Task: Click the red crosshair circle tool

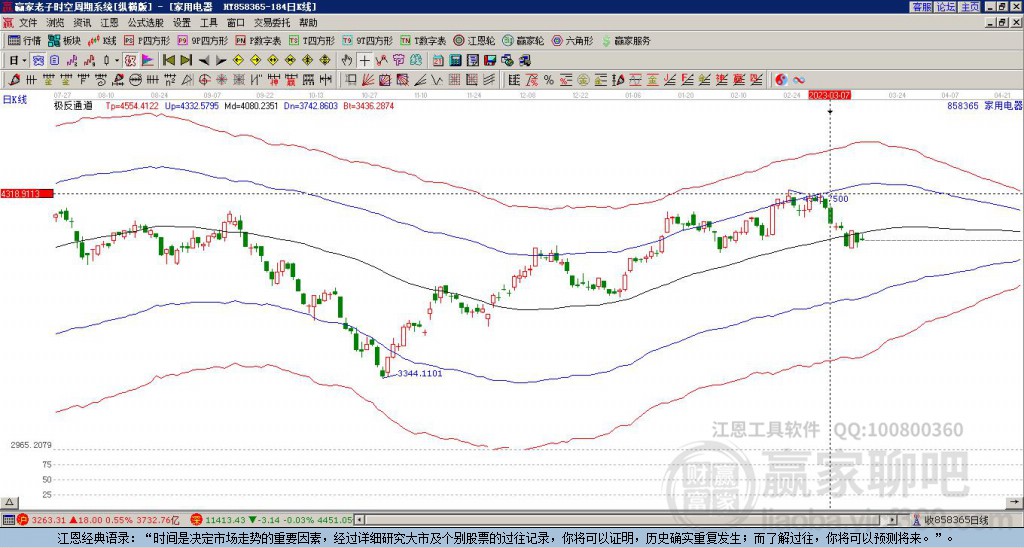Action: [x=204, y=80]
